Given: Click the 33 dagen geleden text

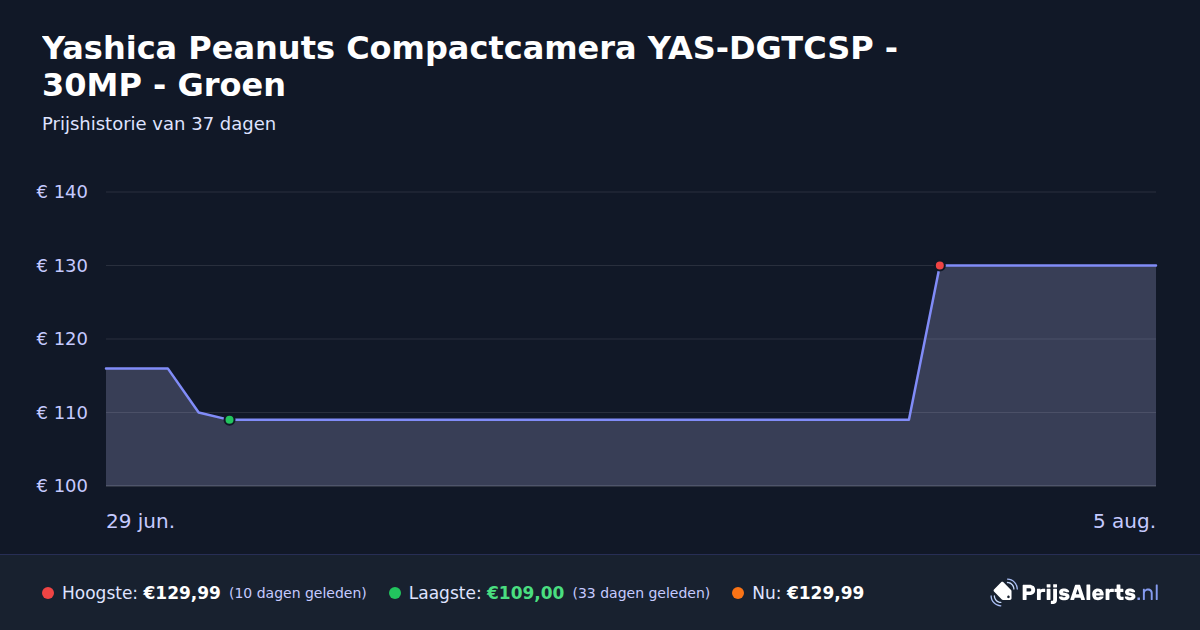Looking at the screenshot, I should pos(641,593).
